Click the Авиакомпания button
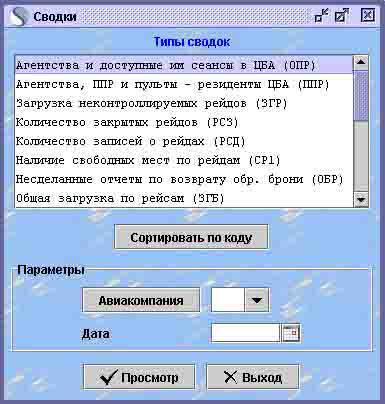Image resolution: width=385 pixels, height=404 pixels. coord(141,300)
